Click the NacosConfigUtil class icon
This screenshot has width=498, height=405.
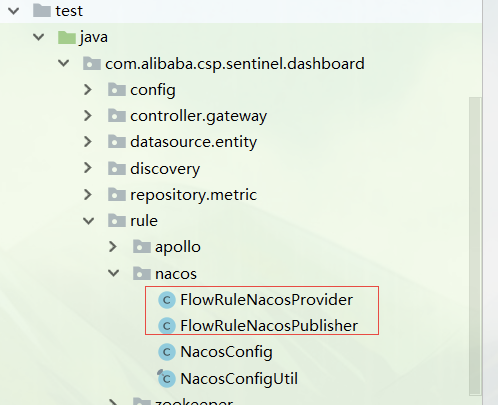(166, 378)
